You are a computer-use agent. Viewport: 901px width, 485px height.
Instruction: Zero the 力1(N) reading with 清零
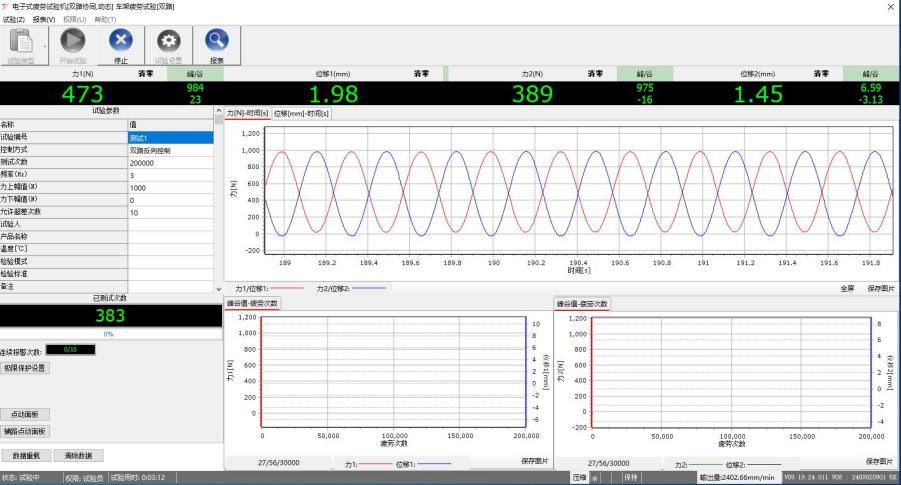coord(144,73)
